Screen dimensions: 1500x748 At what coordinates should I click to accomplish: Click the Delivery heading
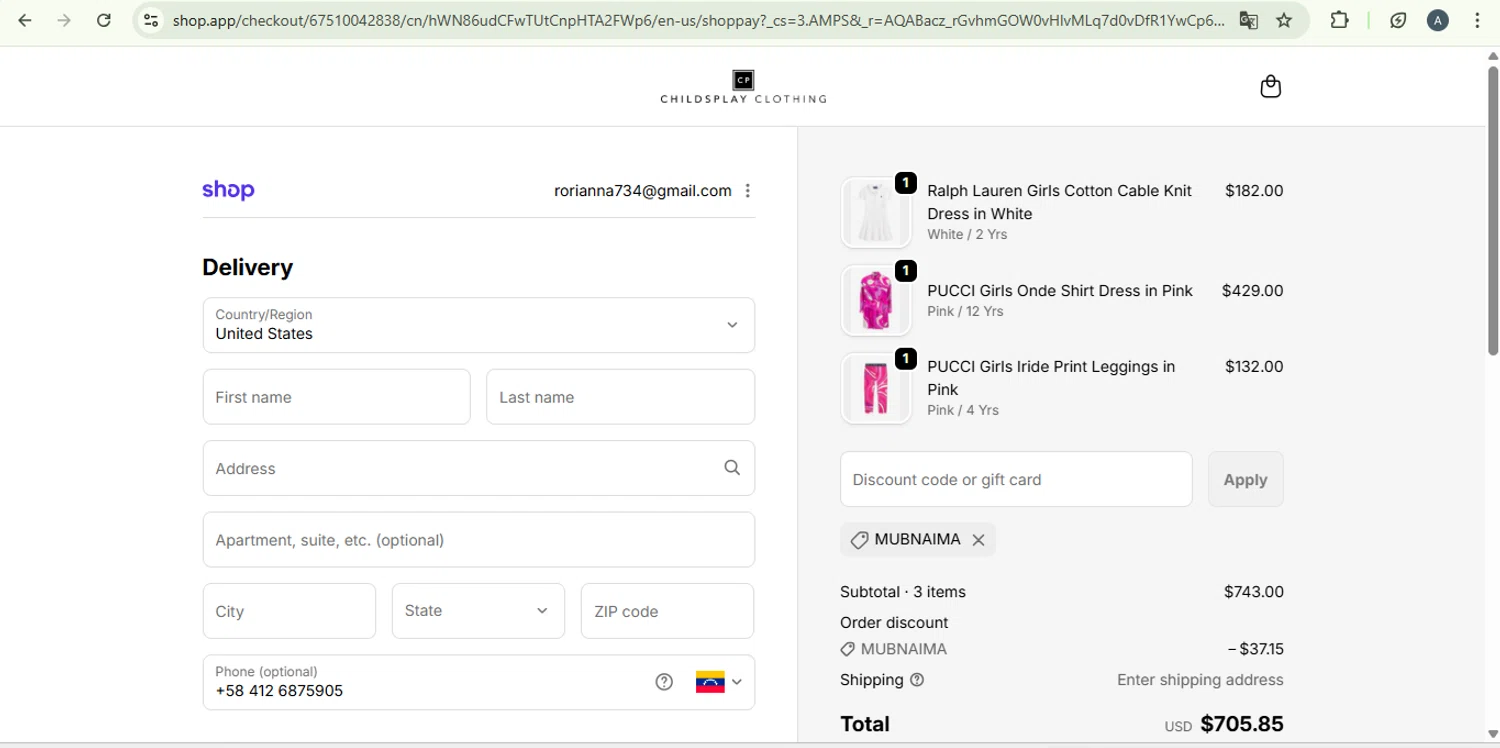point(248,267)
